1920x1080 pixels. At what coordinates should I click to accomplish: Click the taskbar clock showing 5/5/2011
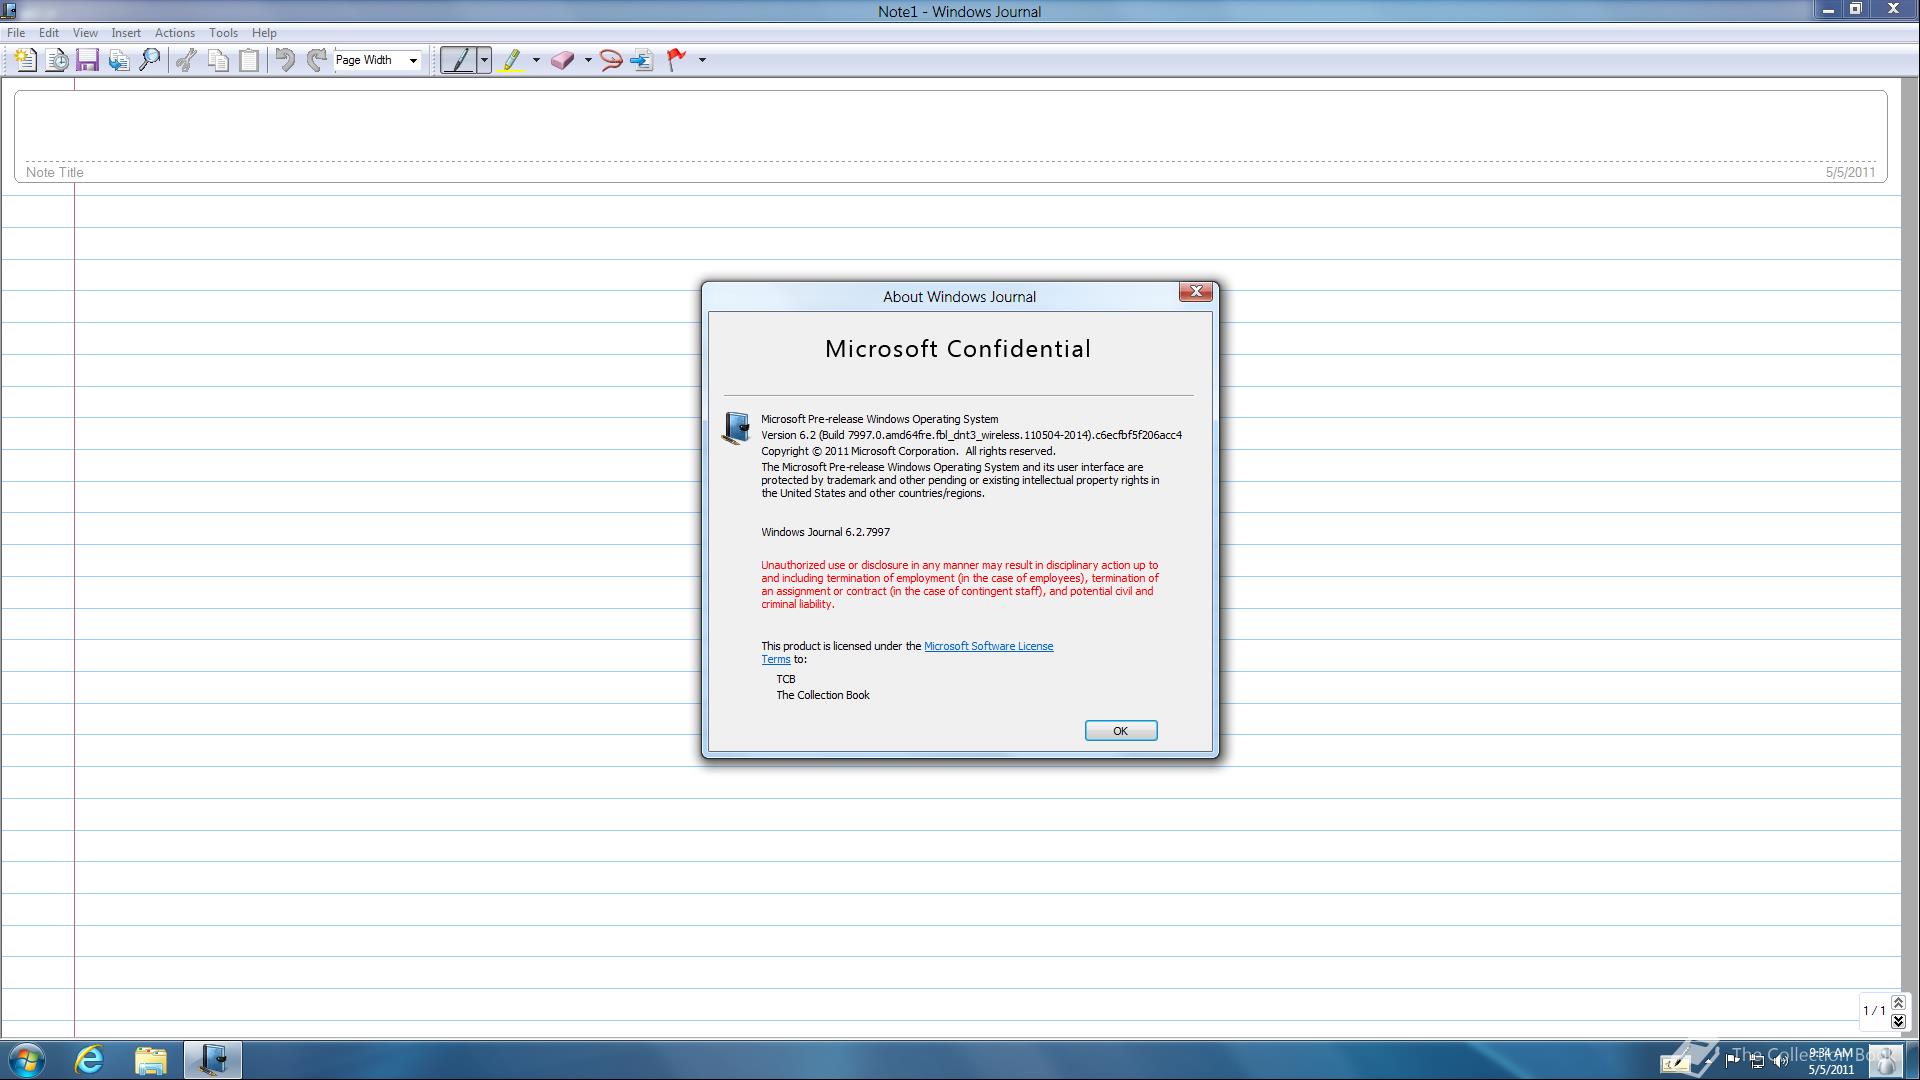pos(1831,1061)
